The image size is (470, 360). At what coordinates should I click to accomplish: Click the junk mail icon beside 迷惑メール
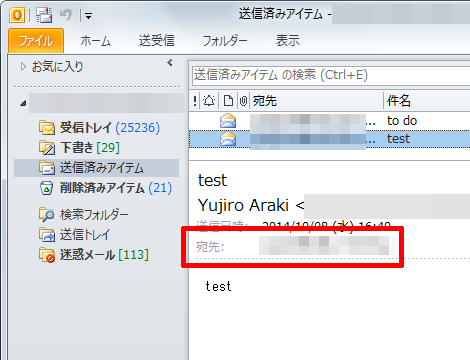(47, 255)
